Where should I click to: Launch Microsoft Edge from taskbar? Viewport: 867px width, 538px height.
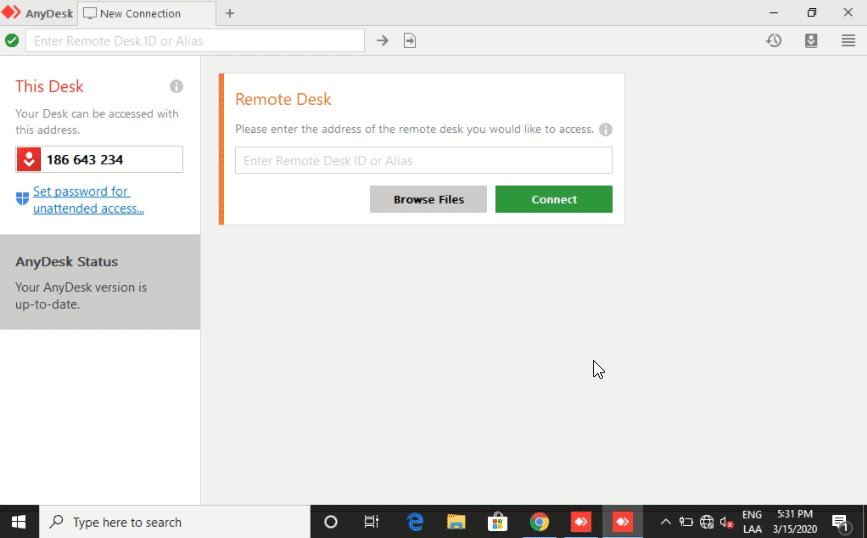pyautogui.click(x=415, y=521)
